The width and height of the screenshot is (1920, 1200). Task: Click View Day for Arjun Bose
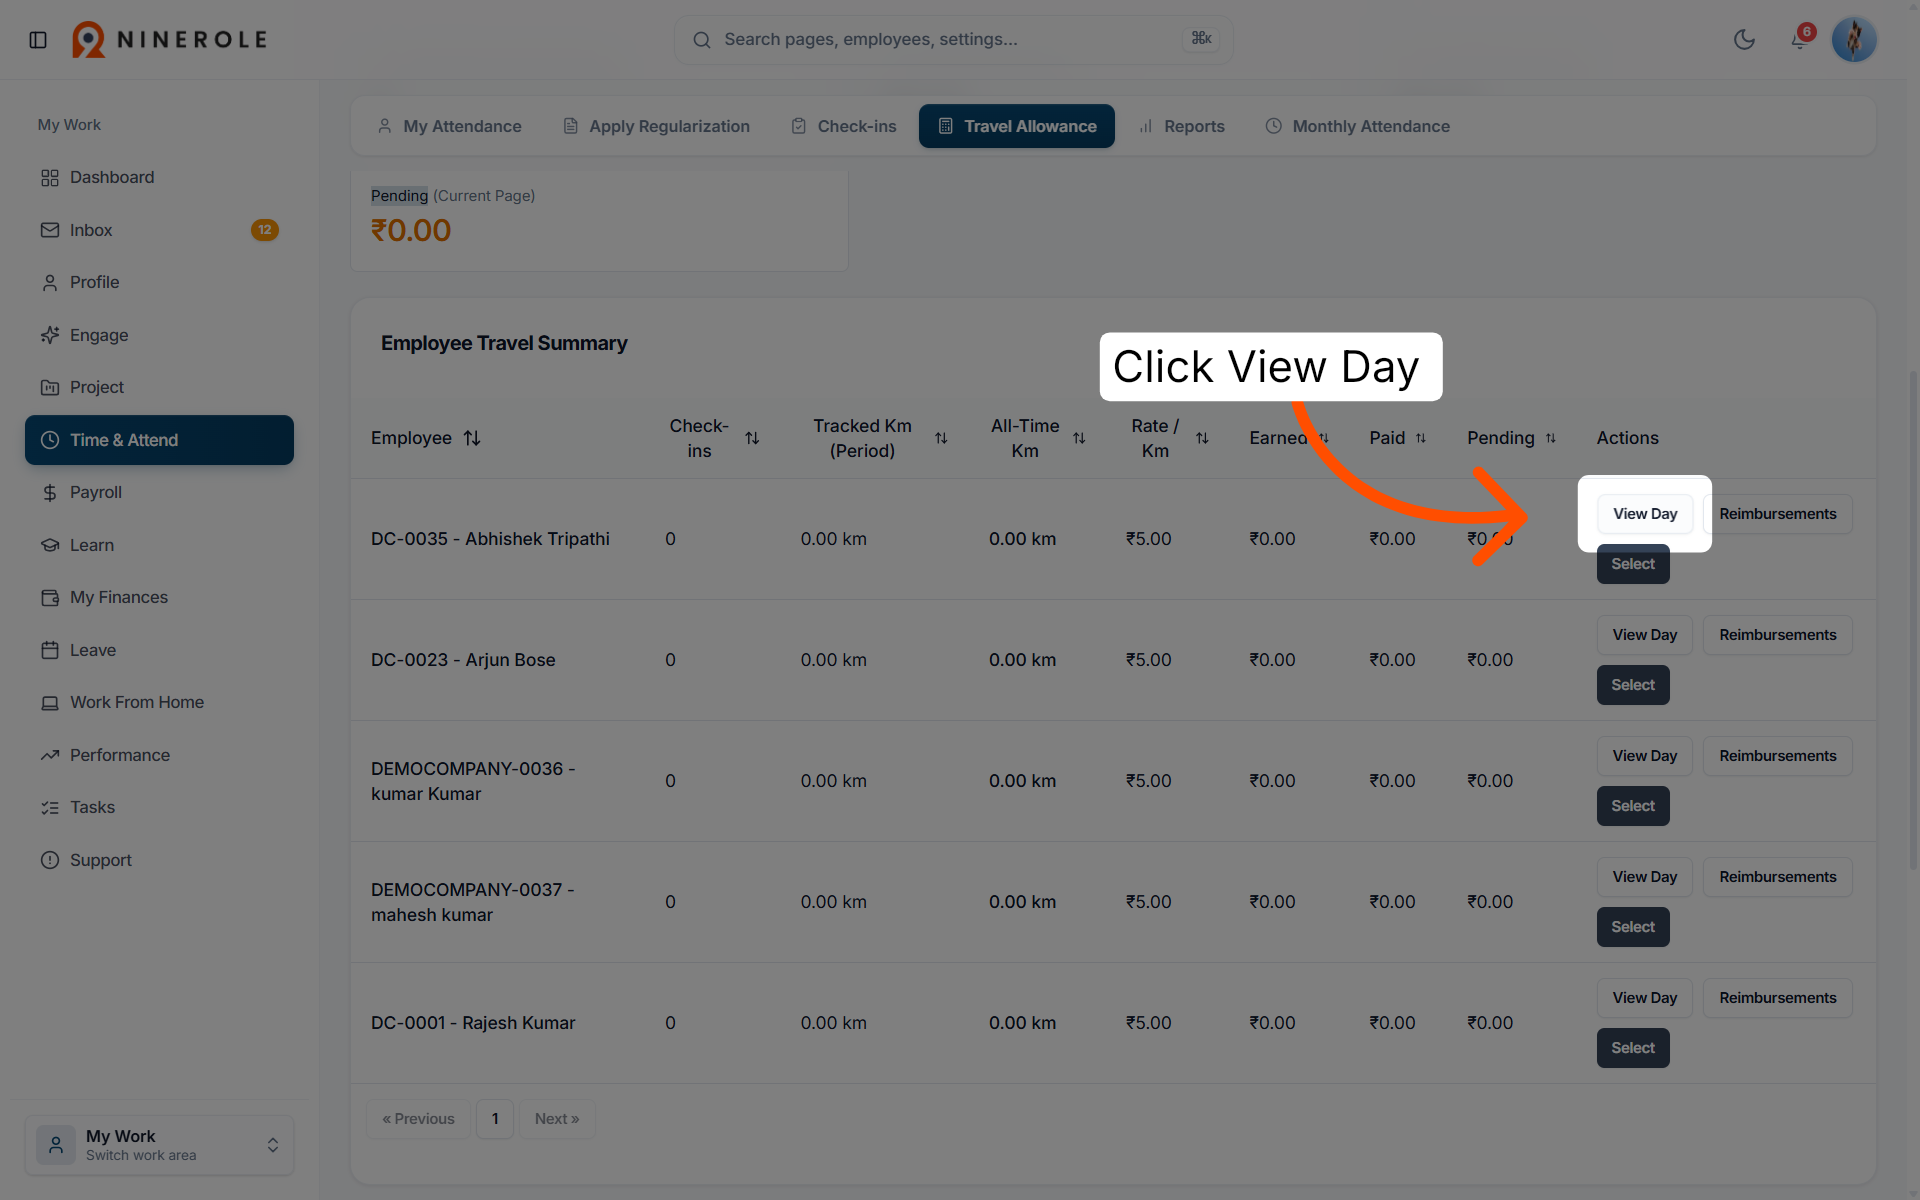[x=1645, y=635]
